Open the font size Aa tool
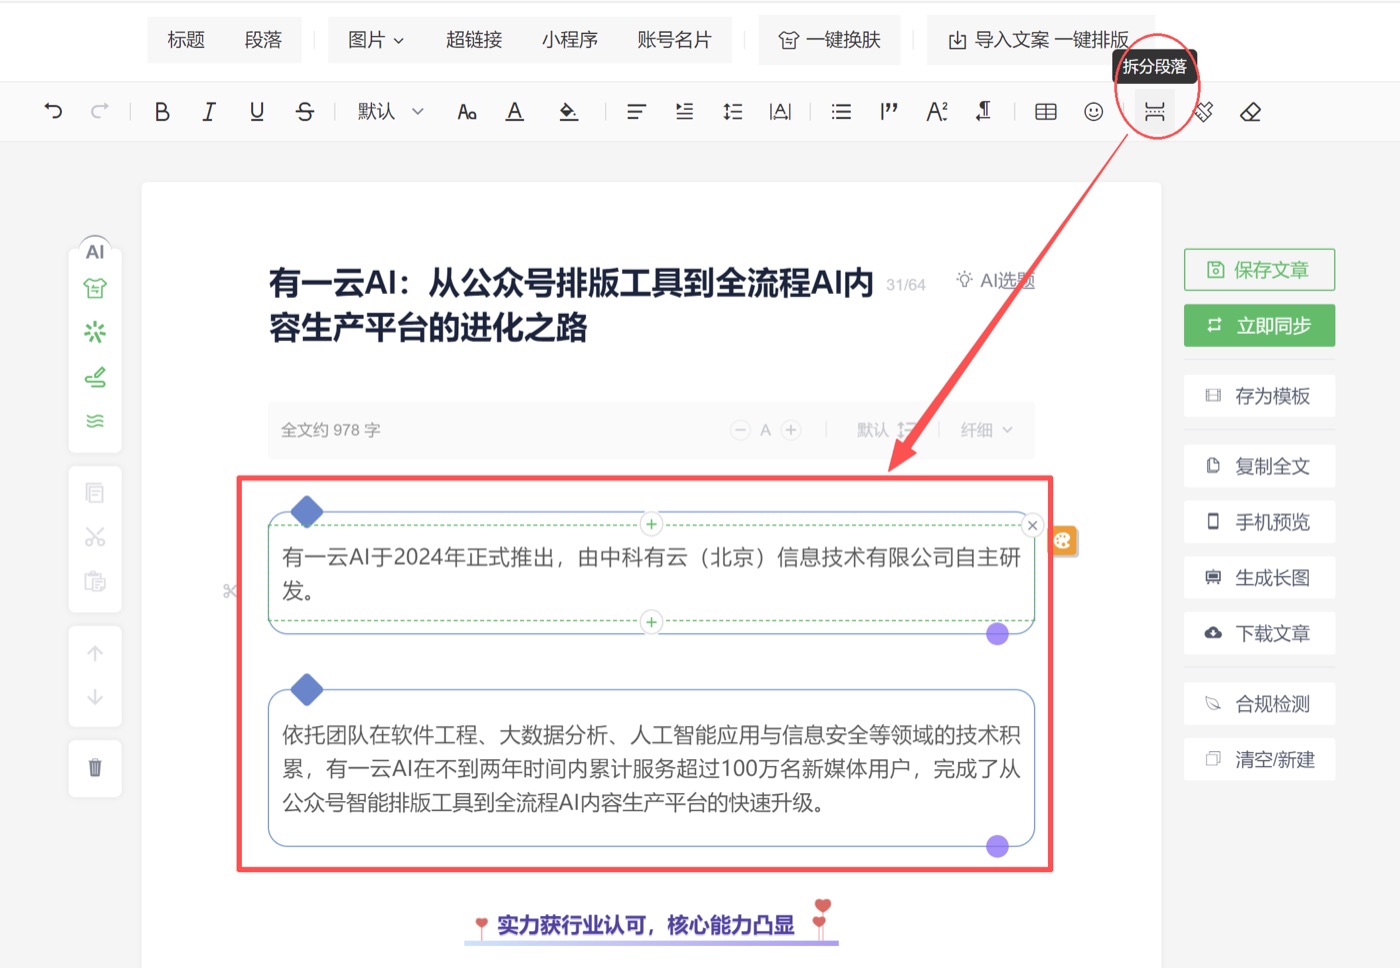The height and width of the screenshot is (968, 1400). pyautogui.click(x=467, y=112)
